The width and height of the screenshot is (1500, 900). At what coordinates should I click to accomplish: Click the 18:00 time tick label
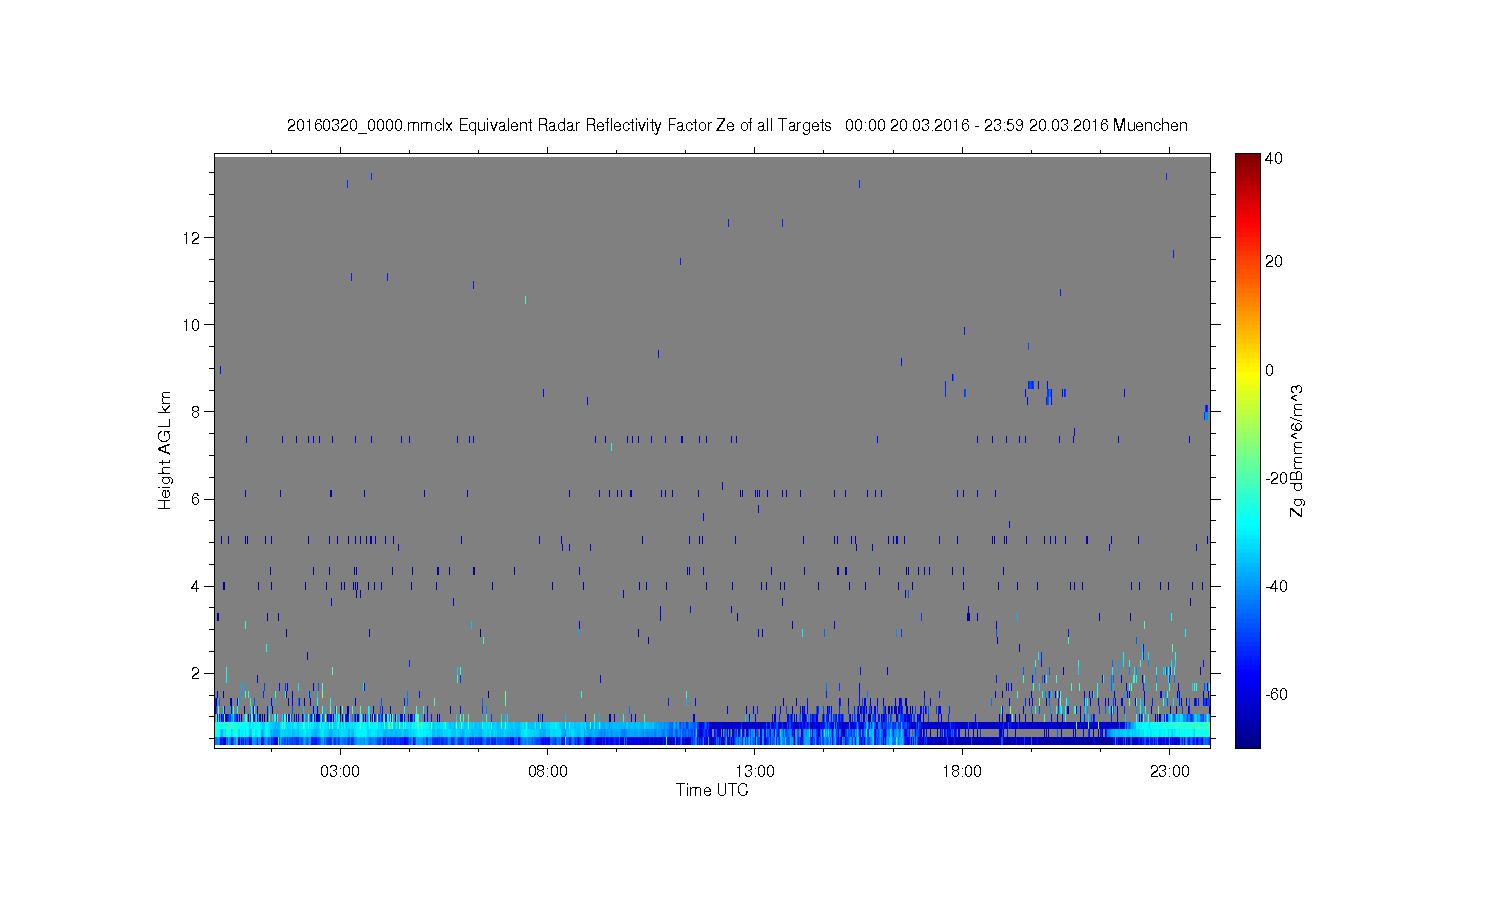pyautogui.click(x=962, y=772)
